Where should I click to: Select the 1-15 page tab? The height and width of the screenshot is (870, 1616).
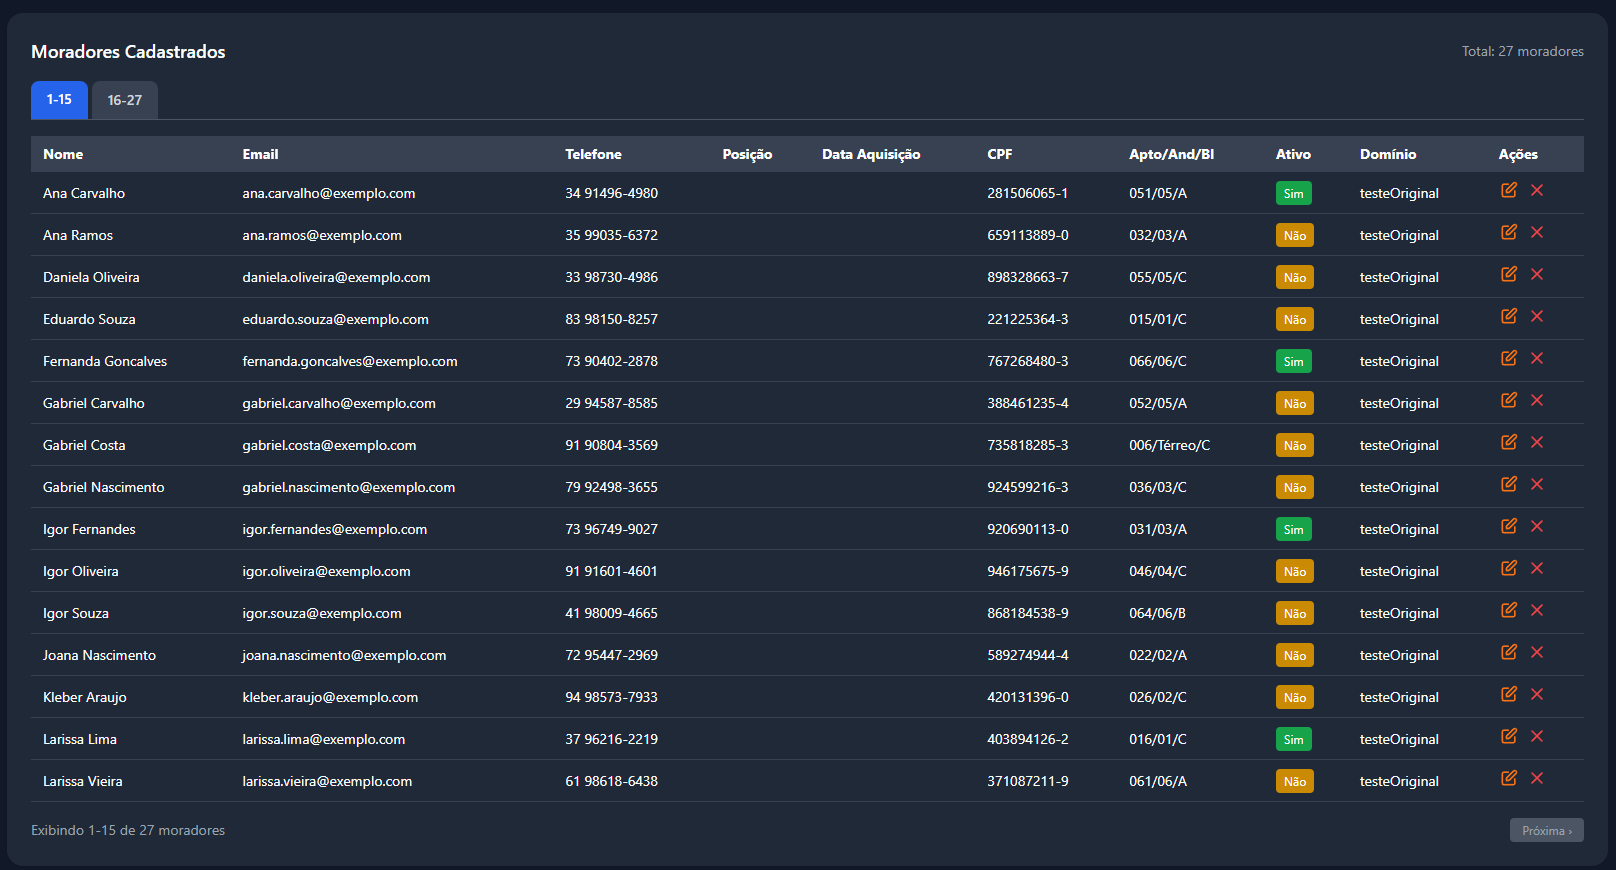[59, 100]
